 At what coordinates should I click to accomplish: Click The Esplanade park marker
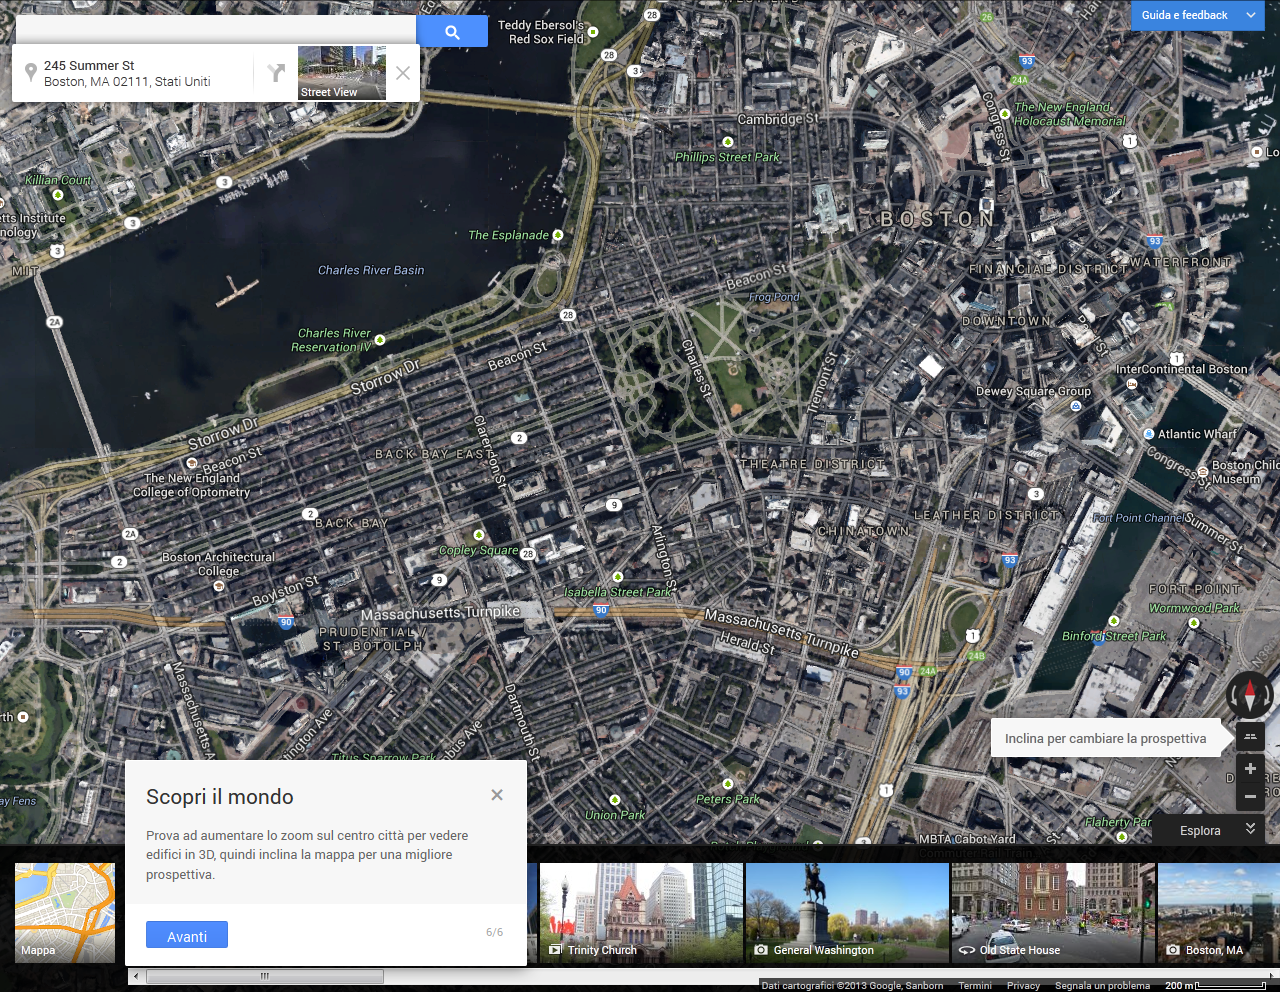558,235
